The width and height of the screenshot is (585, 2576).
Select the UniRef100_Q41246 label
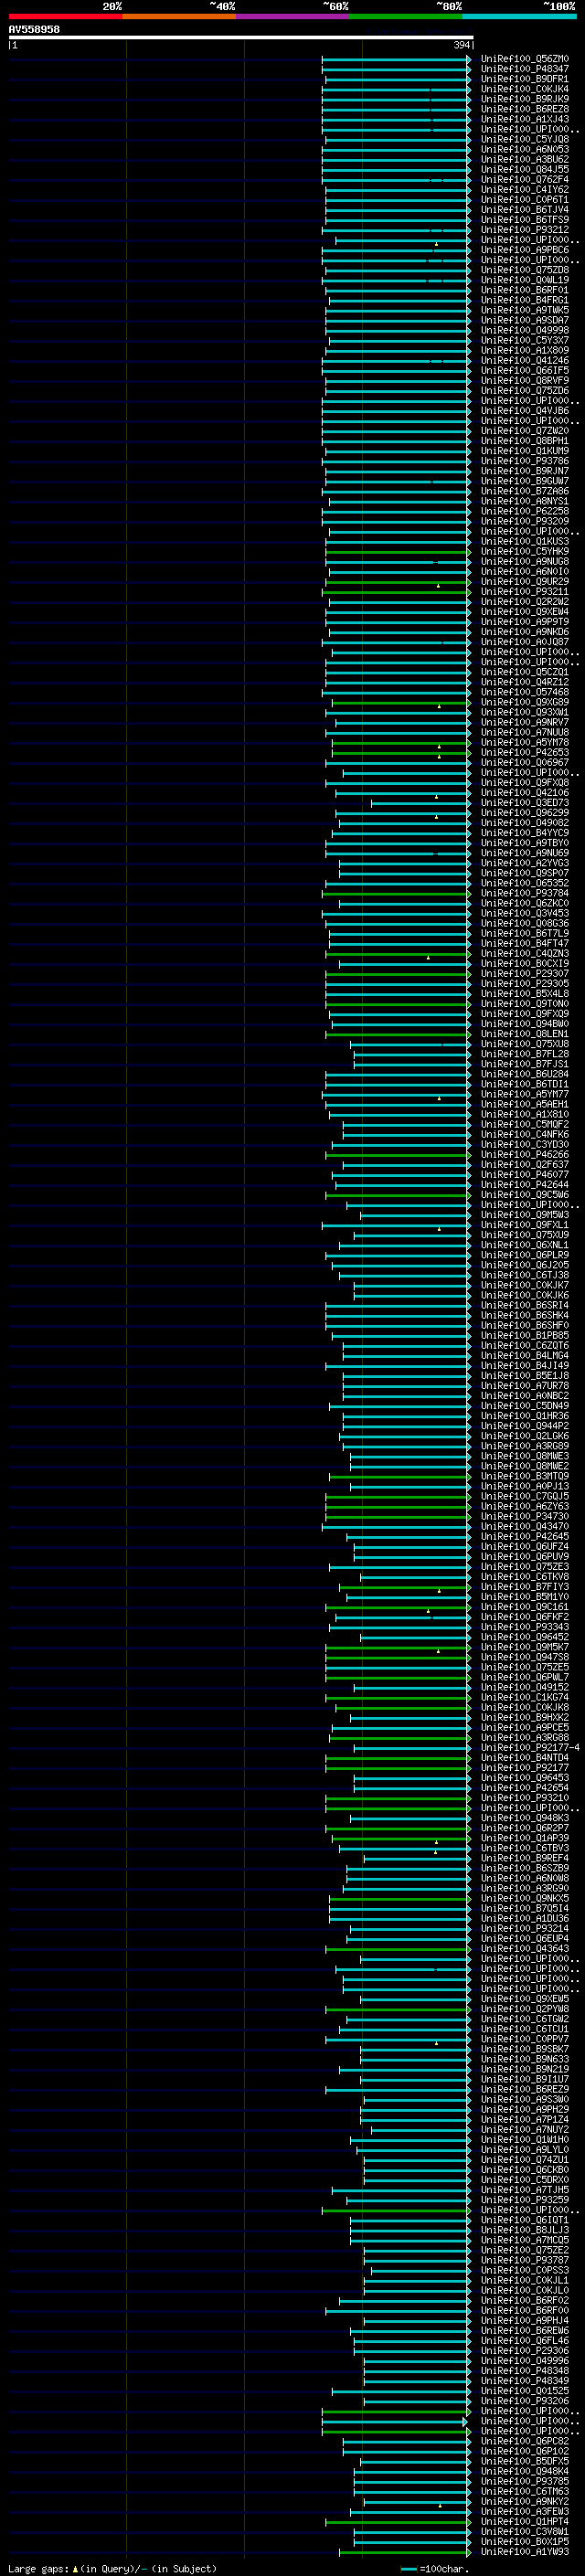(x=525, y=360)
